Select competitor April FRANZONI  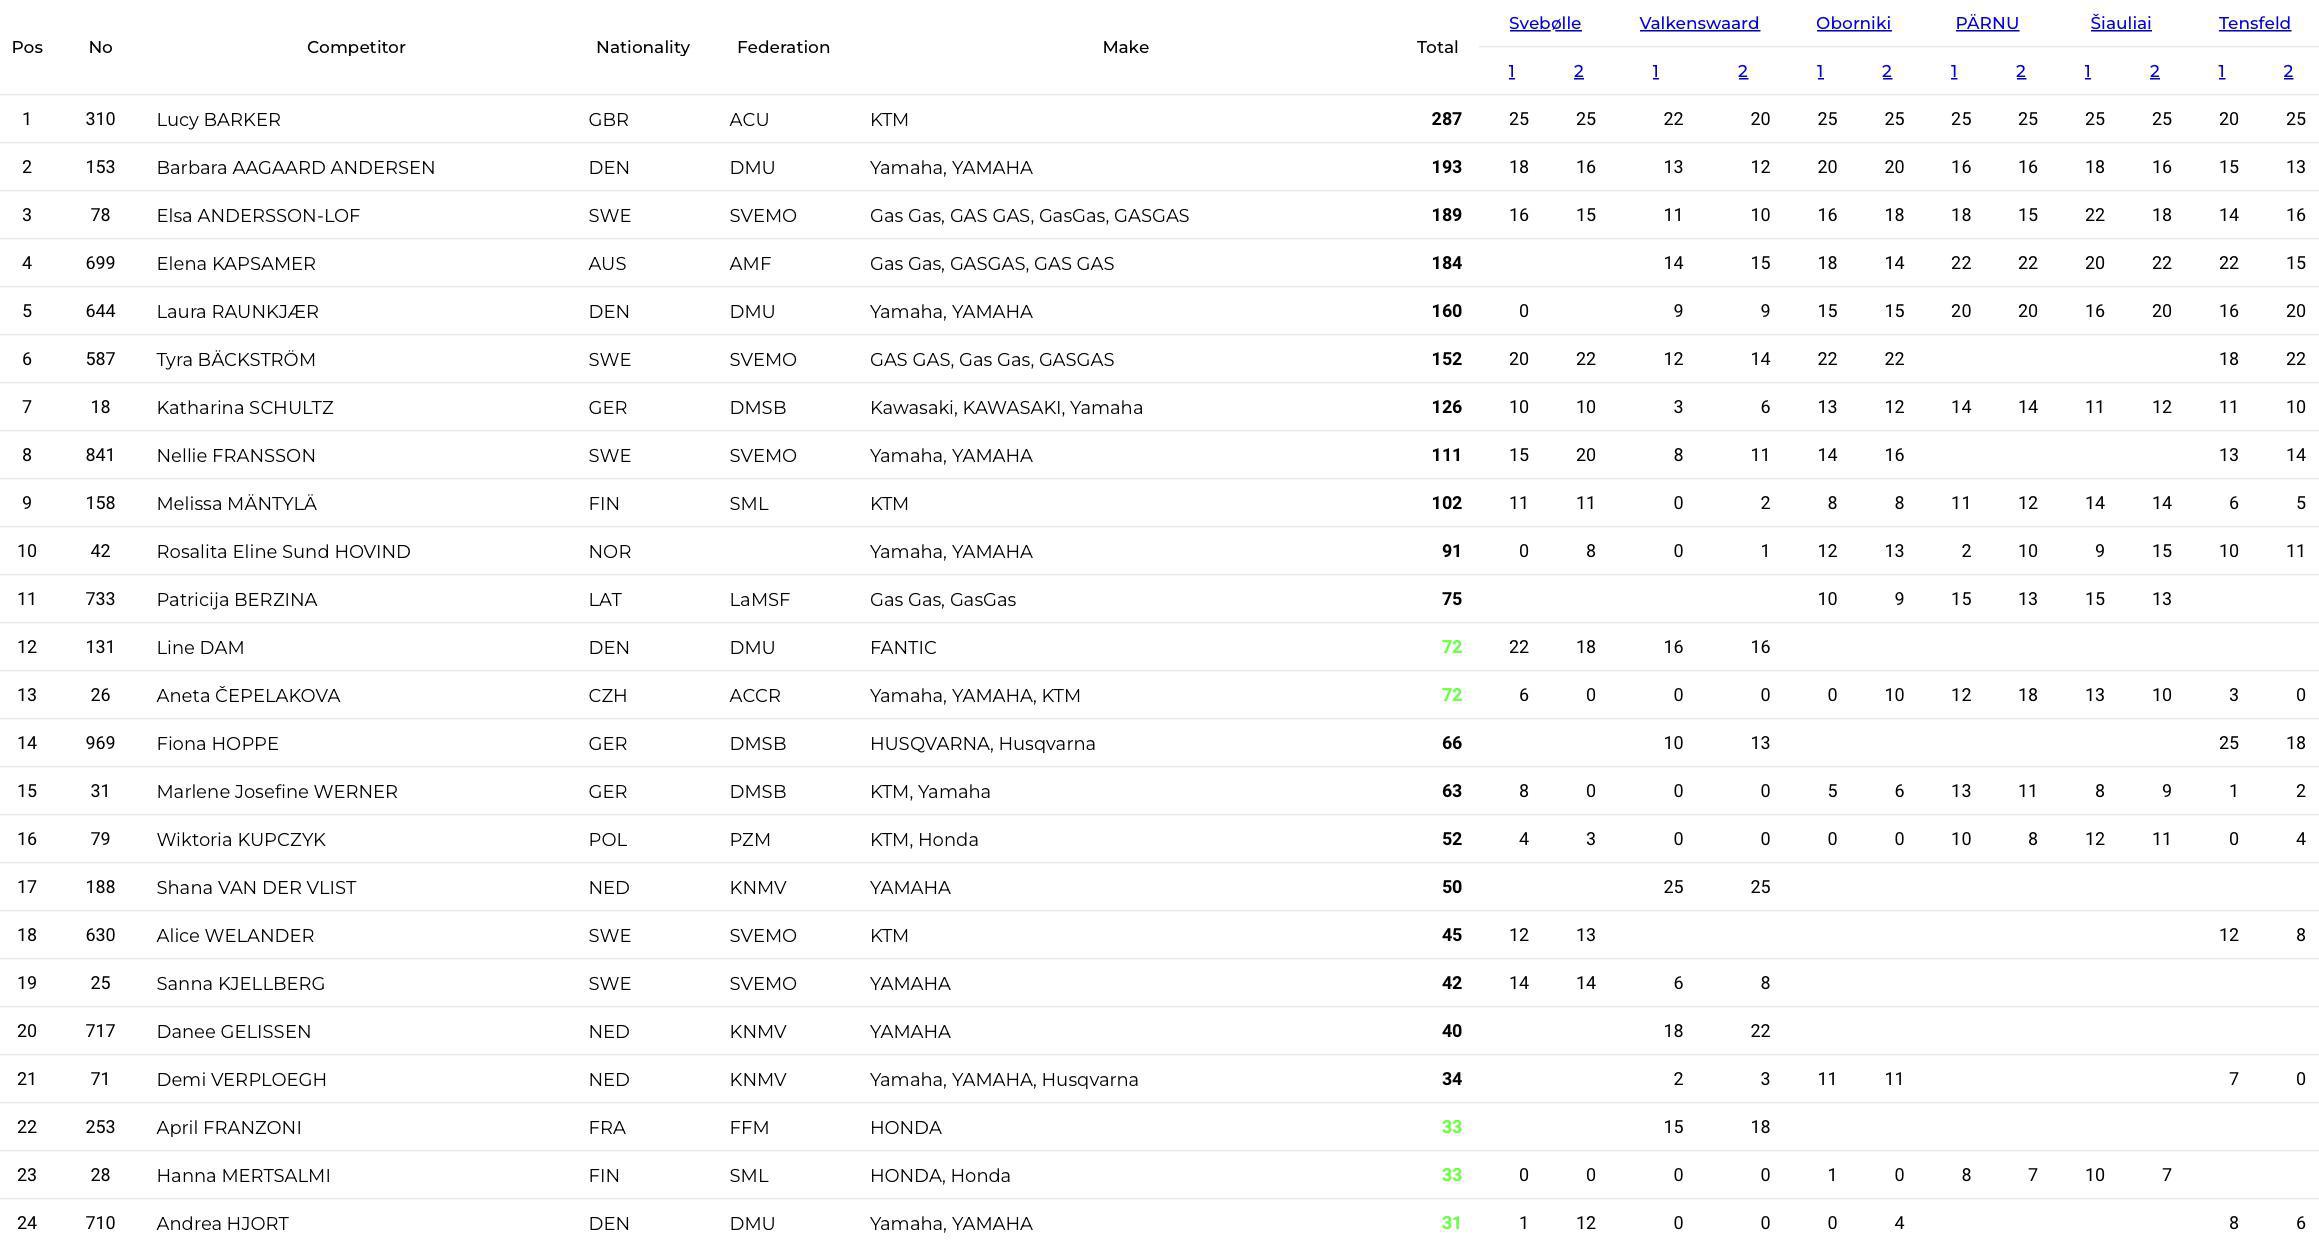click(x=229, y=1127)
